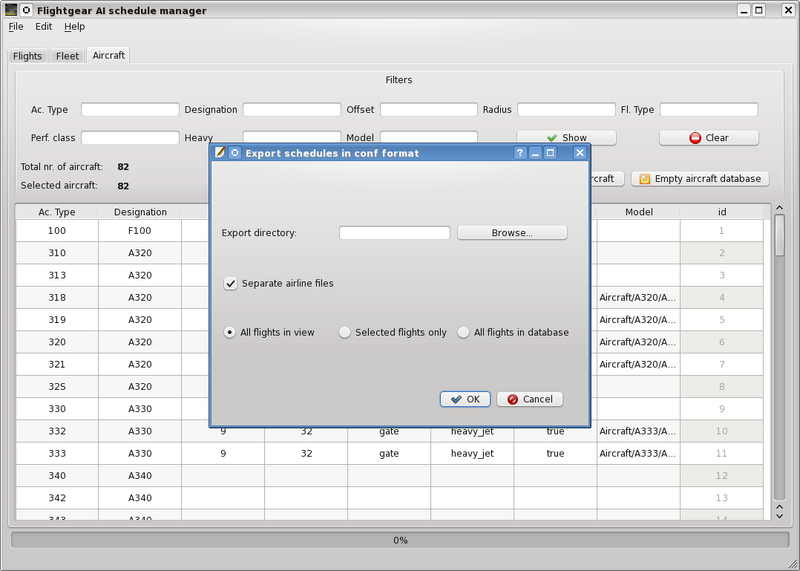Switch to the Fleet tab
The image size is (800, 571).
(67, 56)
